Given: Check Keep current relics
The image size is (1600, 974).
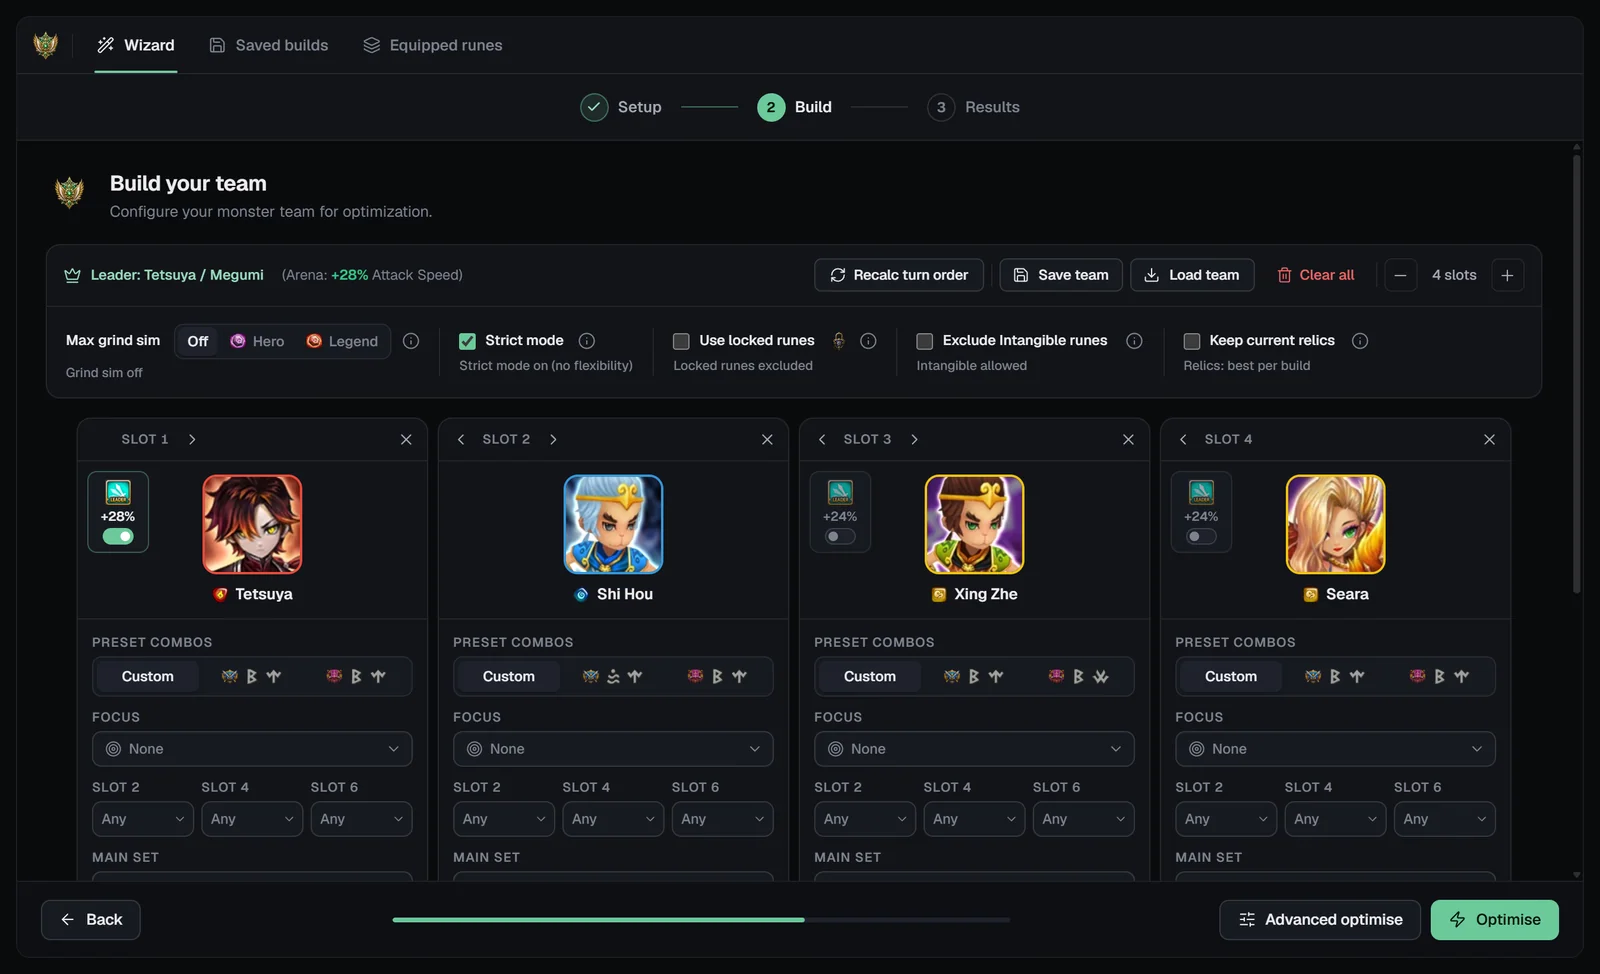Looking at the screenshot, I should (x=1192, y=341).
